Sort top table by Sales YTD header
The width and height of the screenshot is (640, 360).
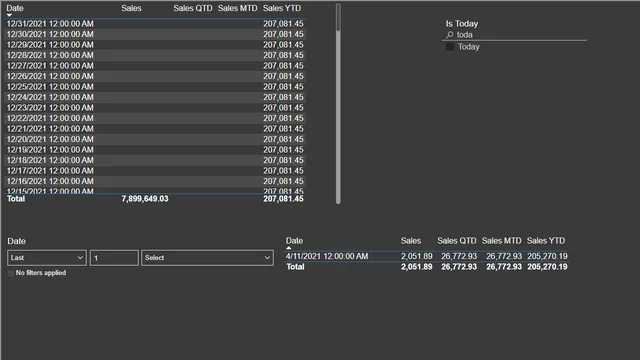(x=282, y=8)
